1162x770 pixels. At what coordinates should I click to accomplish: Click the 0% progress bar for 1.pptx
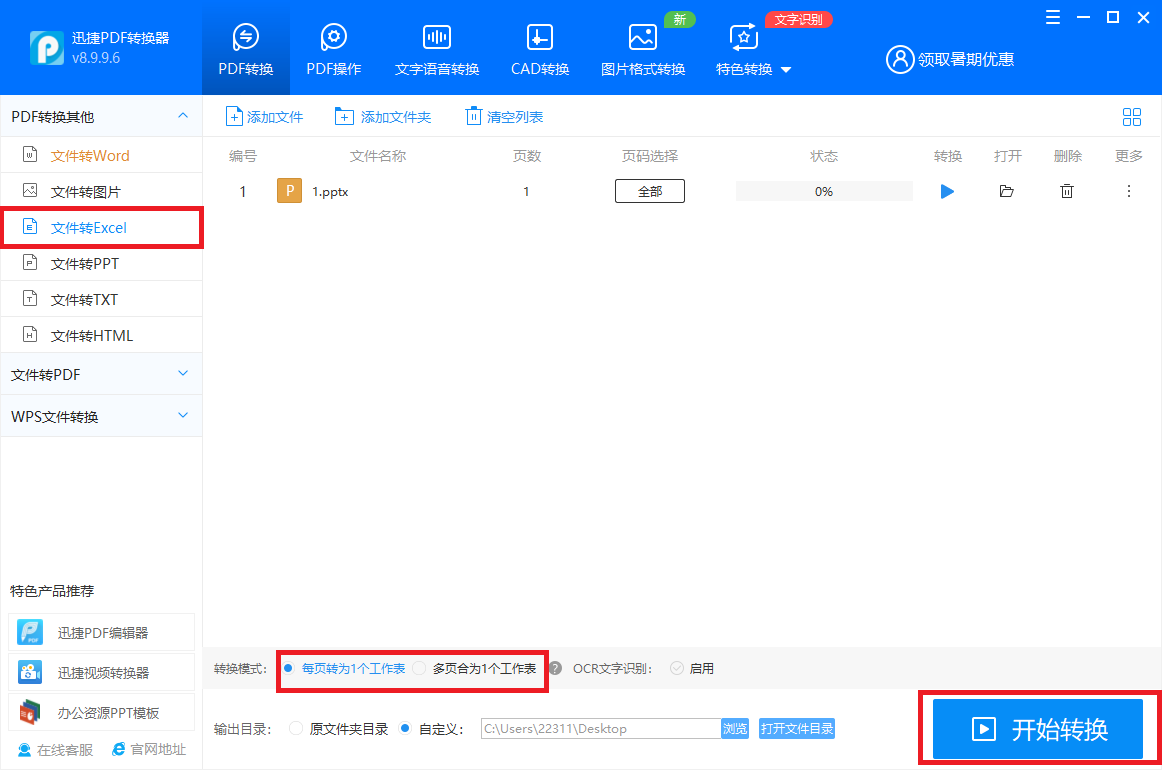tap(824, 191)
